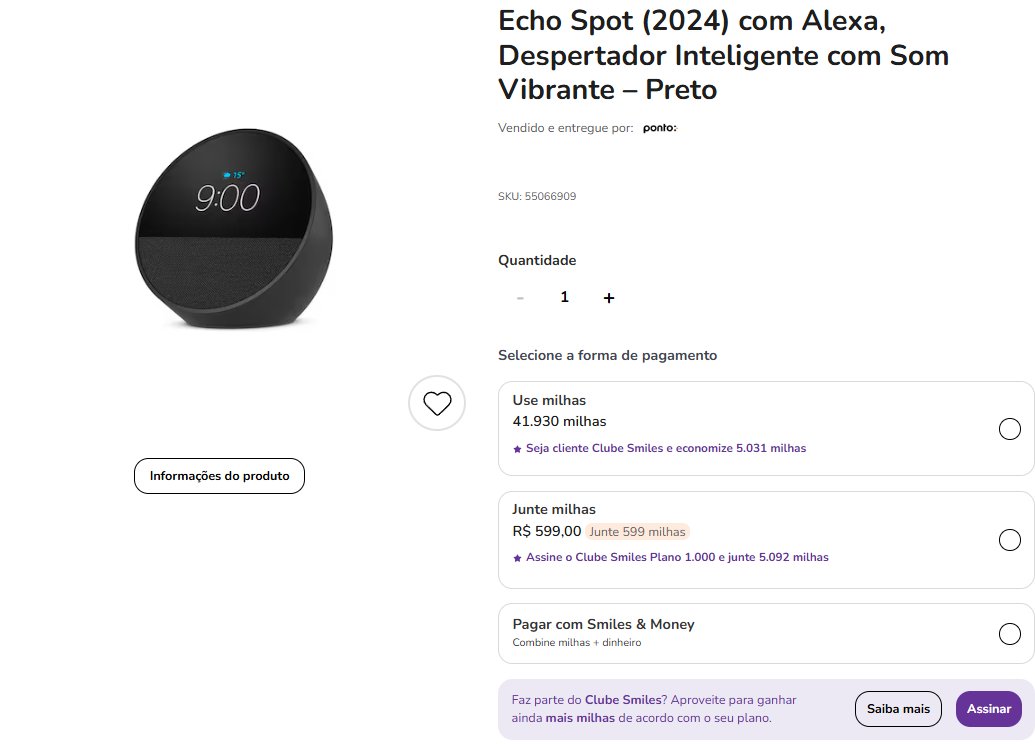Click the quantity value field
1035x744 pixels.
(x=564, y=297)
